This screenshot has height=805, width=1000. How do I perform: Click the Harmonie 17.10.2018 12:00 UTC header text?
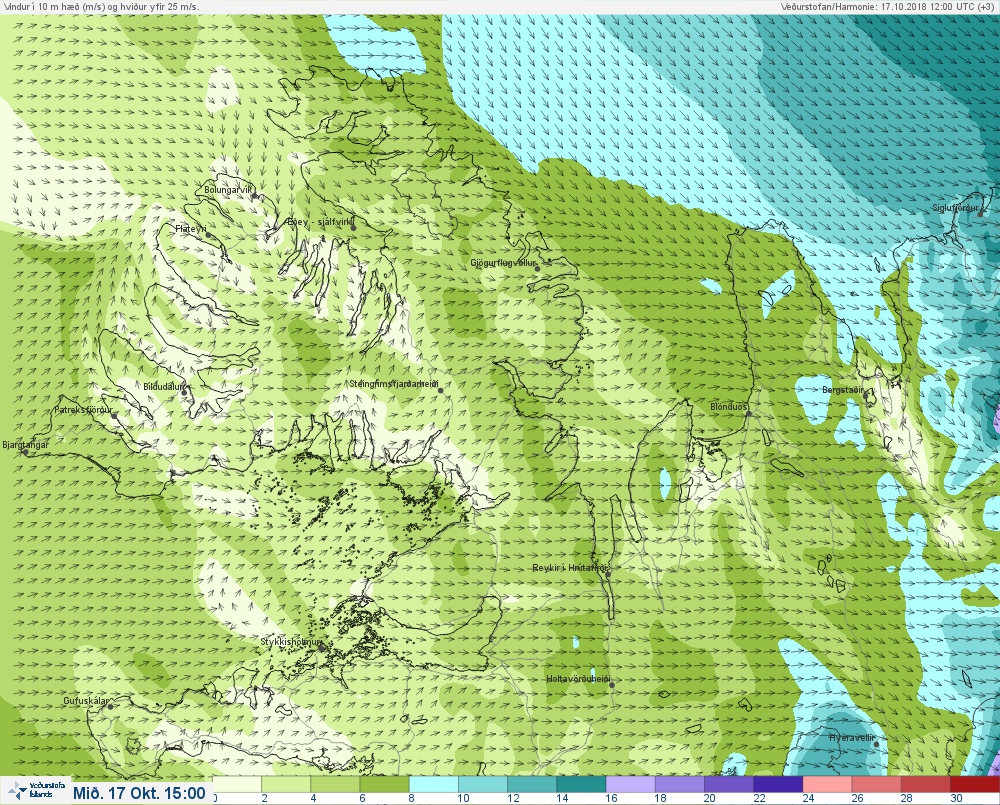(886, 6)
